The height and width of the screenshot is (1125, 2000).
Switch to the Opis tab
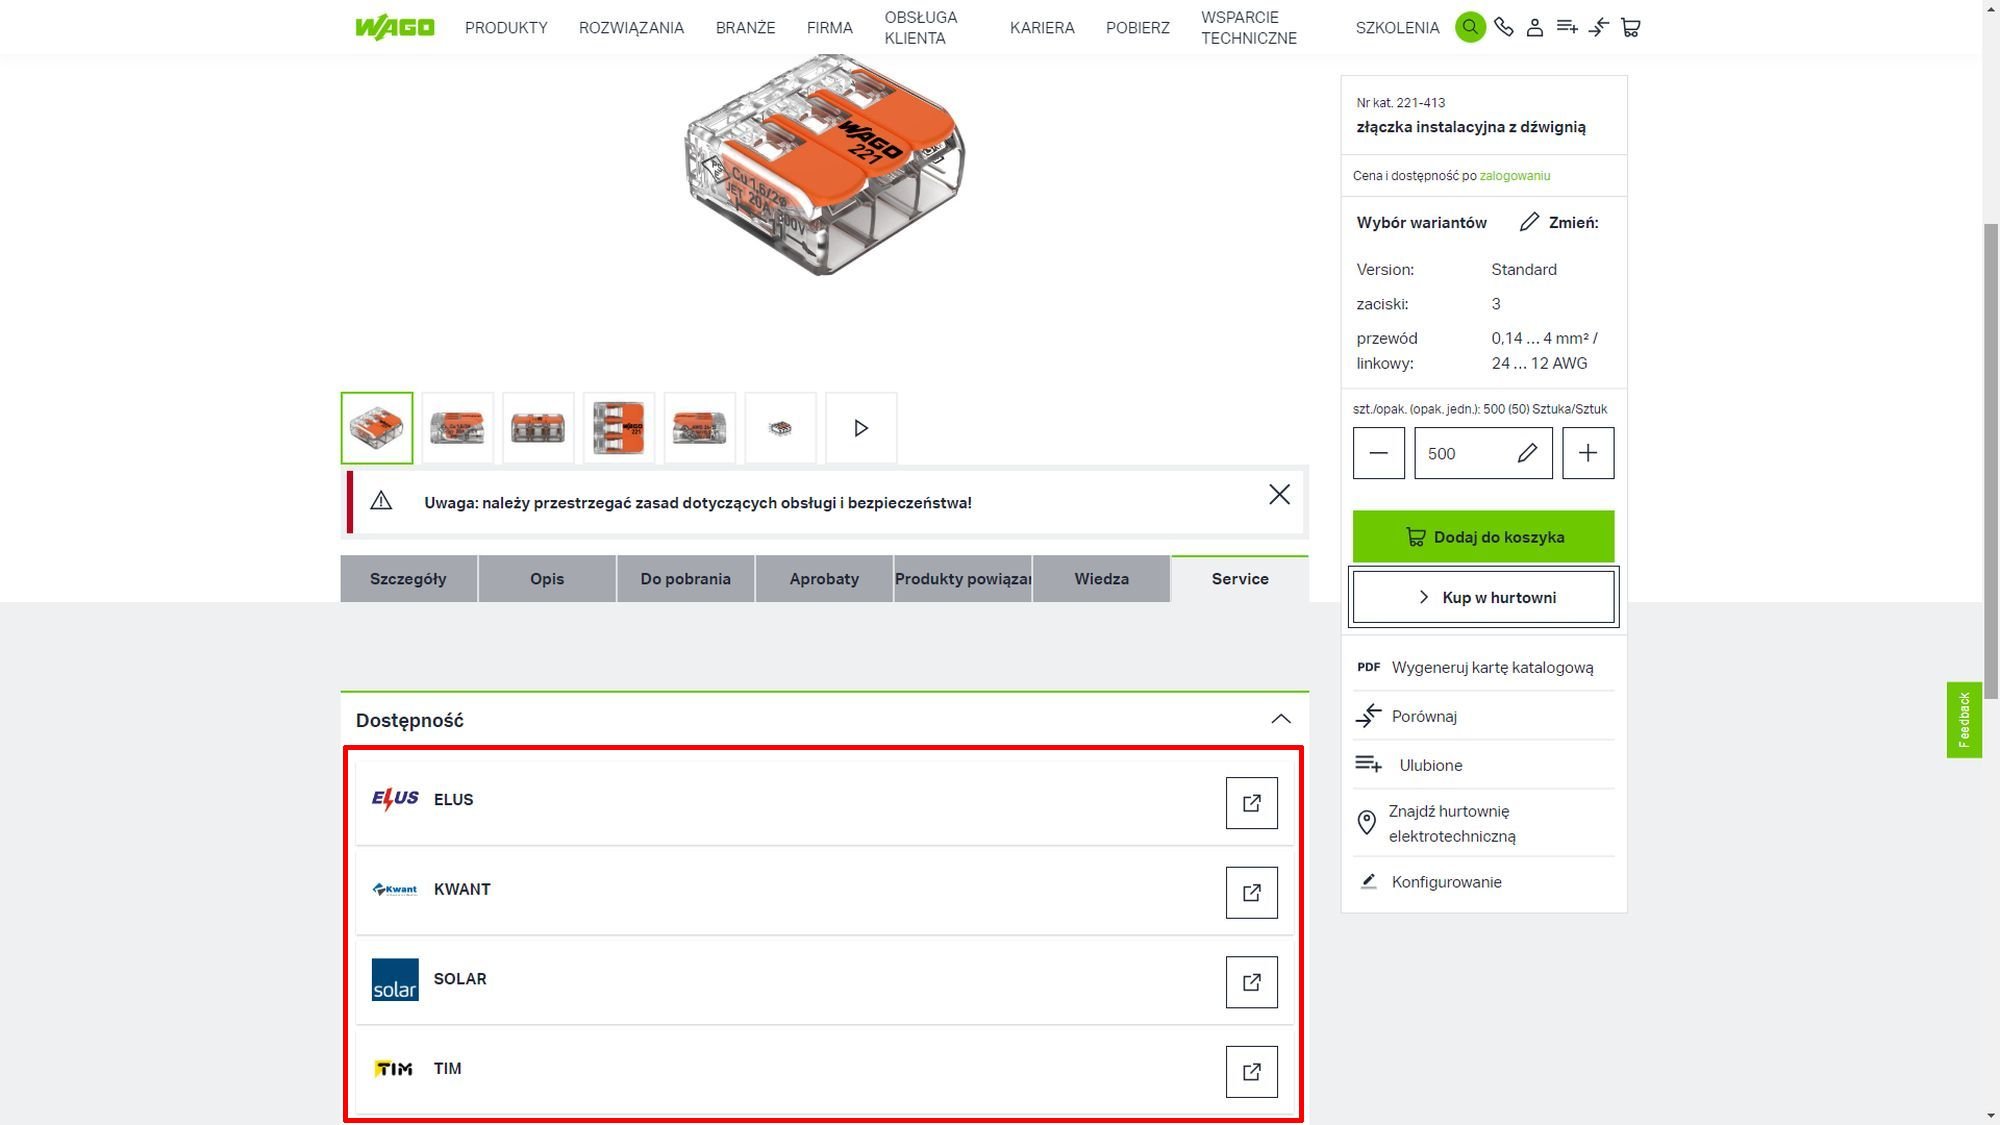(x=547, y=579)
